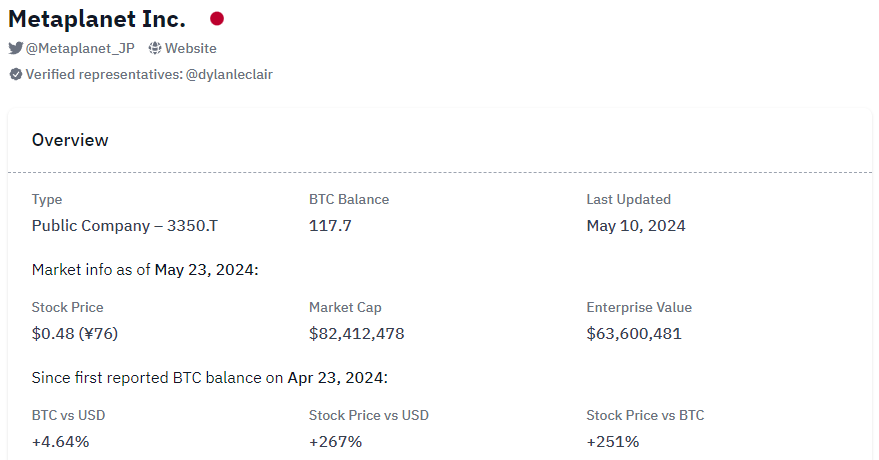The height and width of the screenshot is (460, 879).
Task: Click the Last Updated date May 10, 2024
Action: click(x=636, y=226)
